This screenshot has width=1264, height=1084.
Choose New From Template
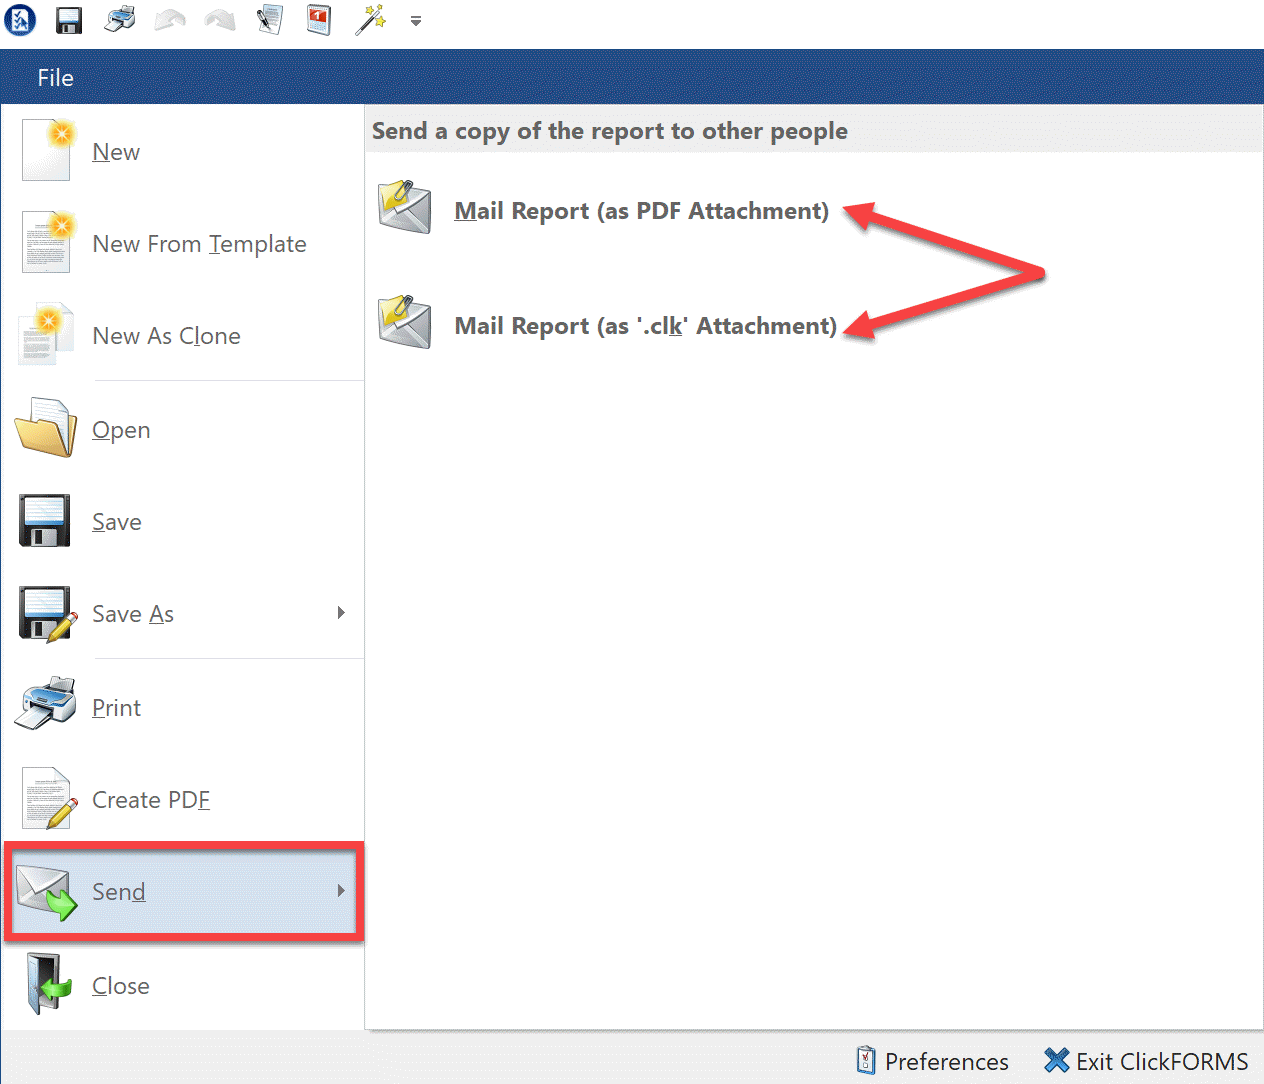[x=199, y=244]
